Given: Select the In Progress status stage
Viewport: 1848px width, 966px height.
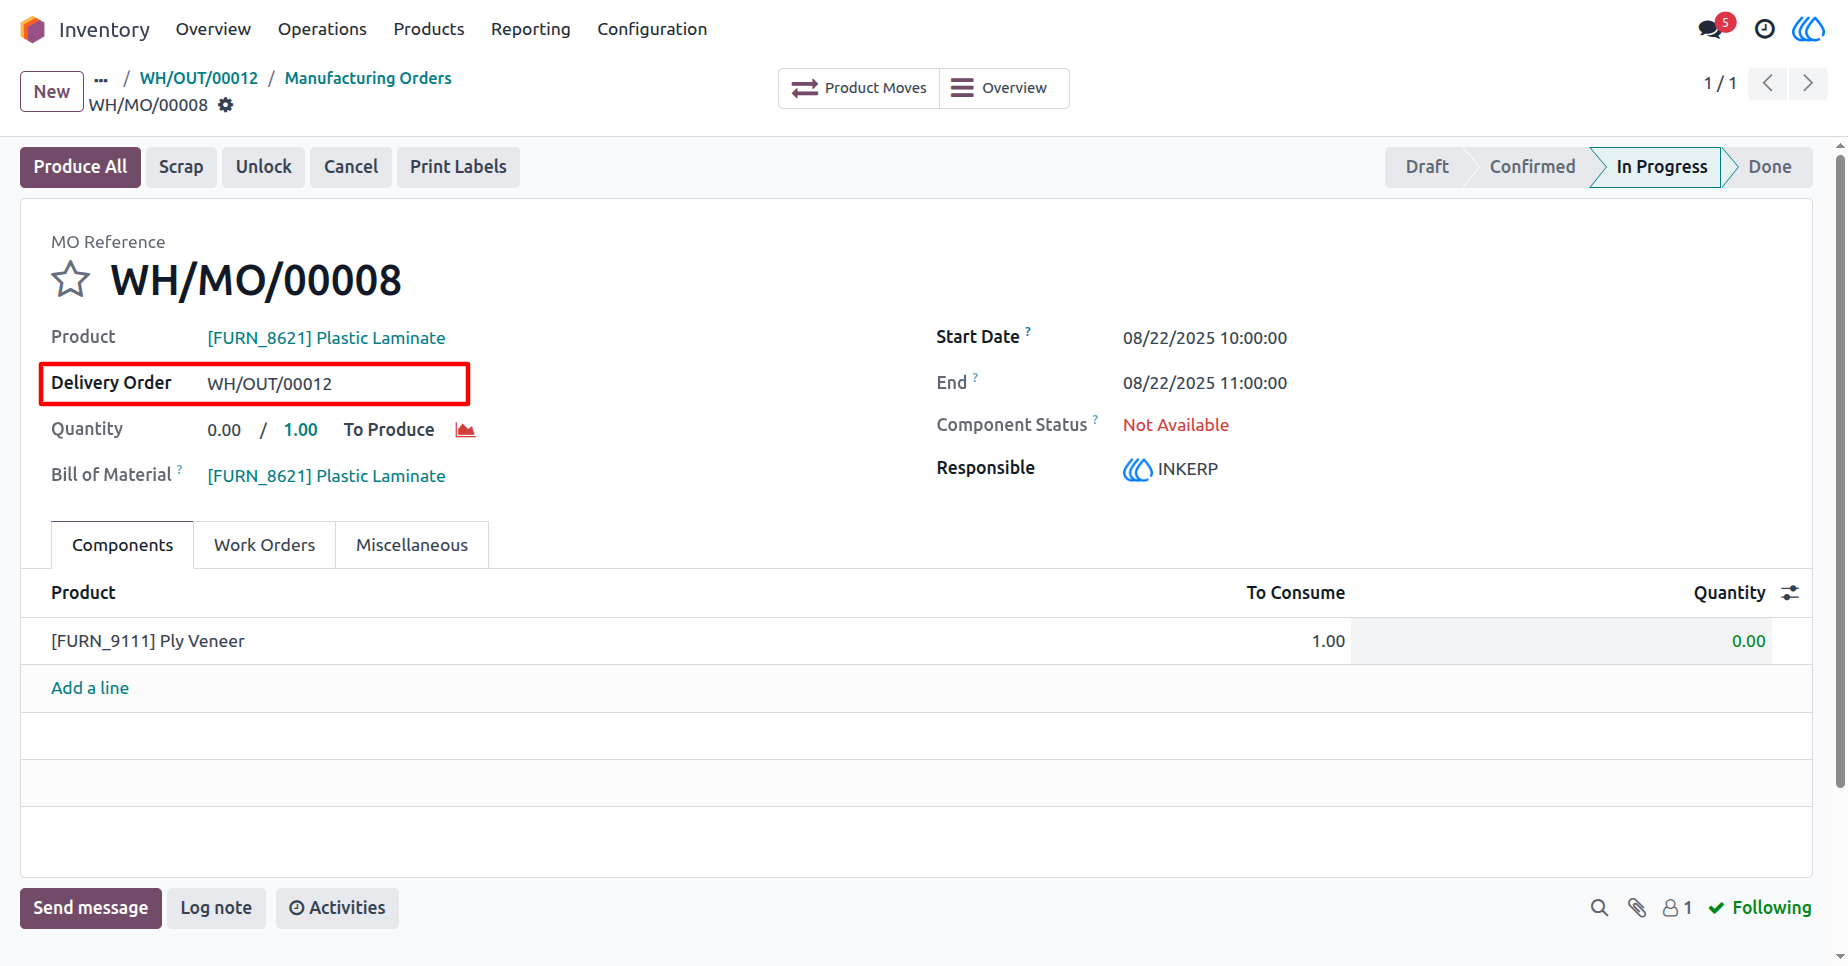Looking at the screenshot, I should click(1661, 167).
